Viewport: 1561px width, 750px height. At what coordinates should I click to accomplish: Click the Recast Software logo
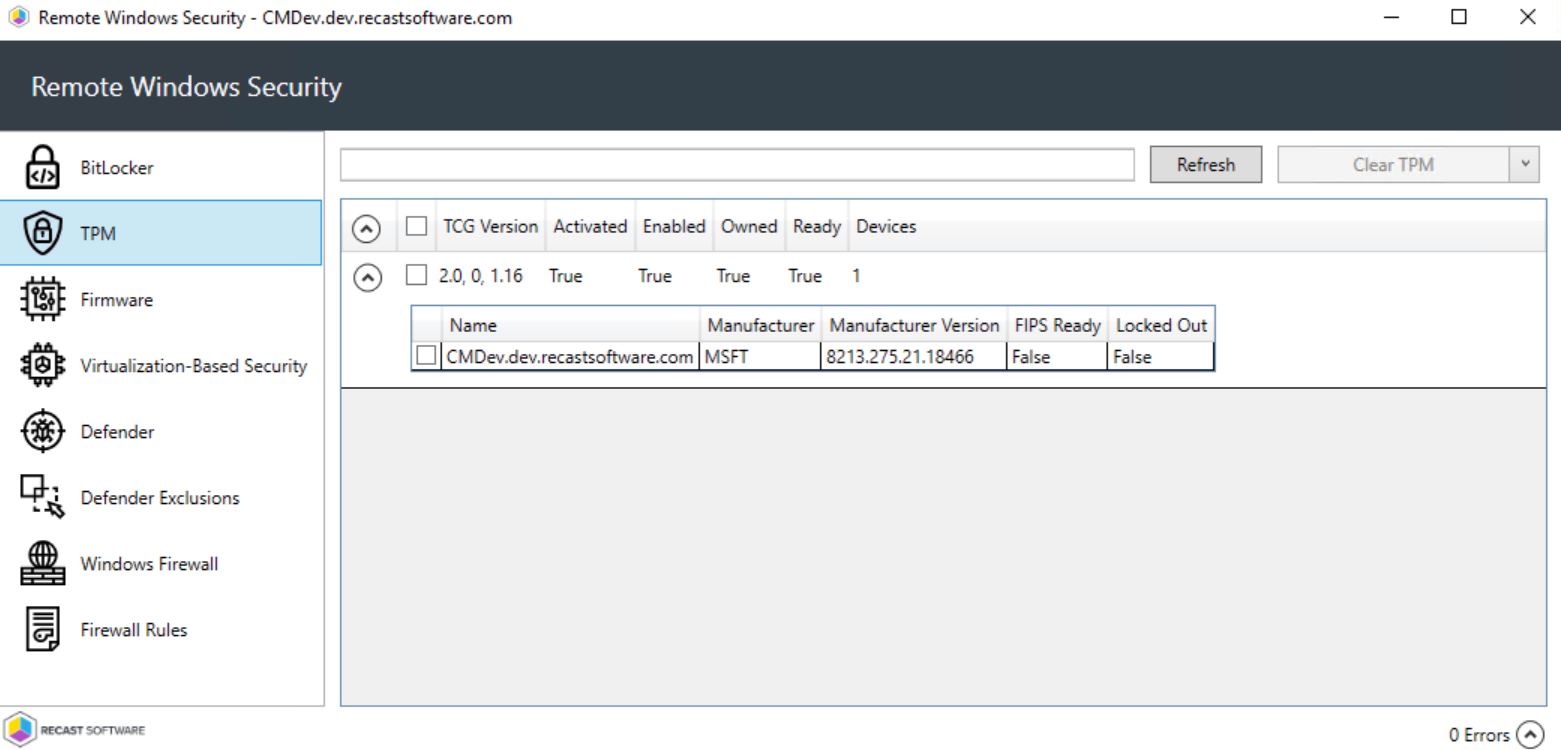[x=76, y=729]
